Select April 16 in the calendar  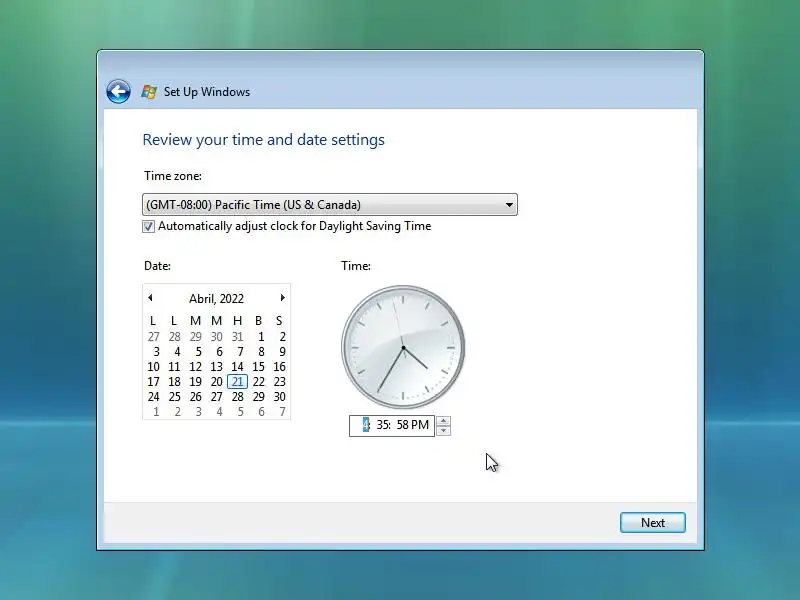(279, 367)
